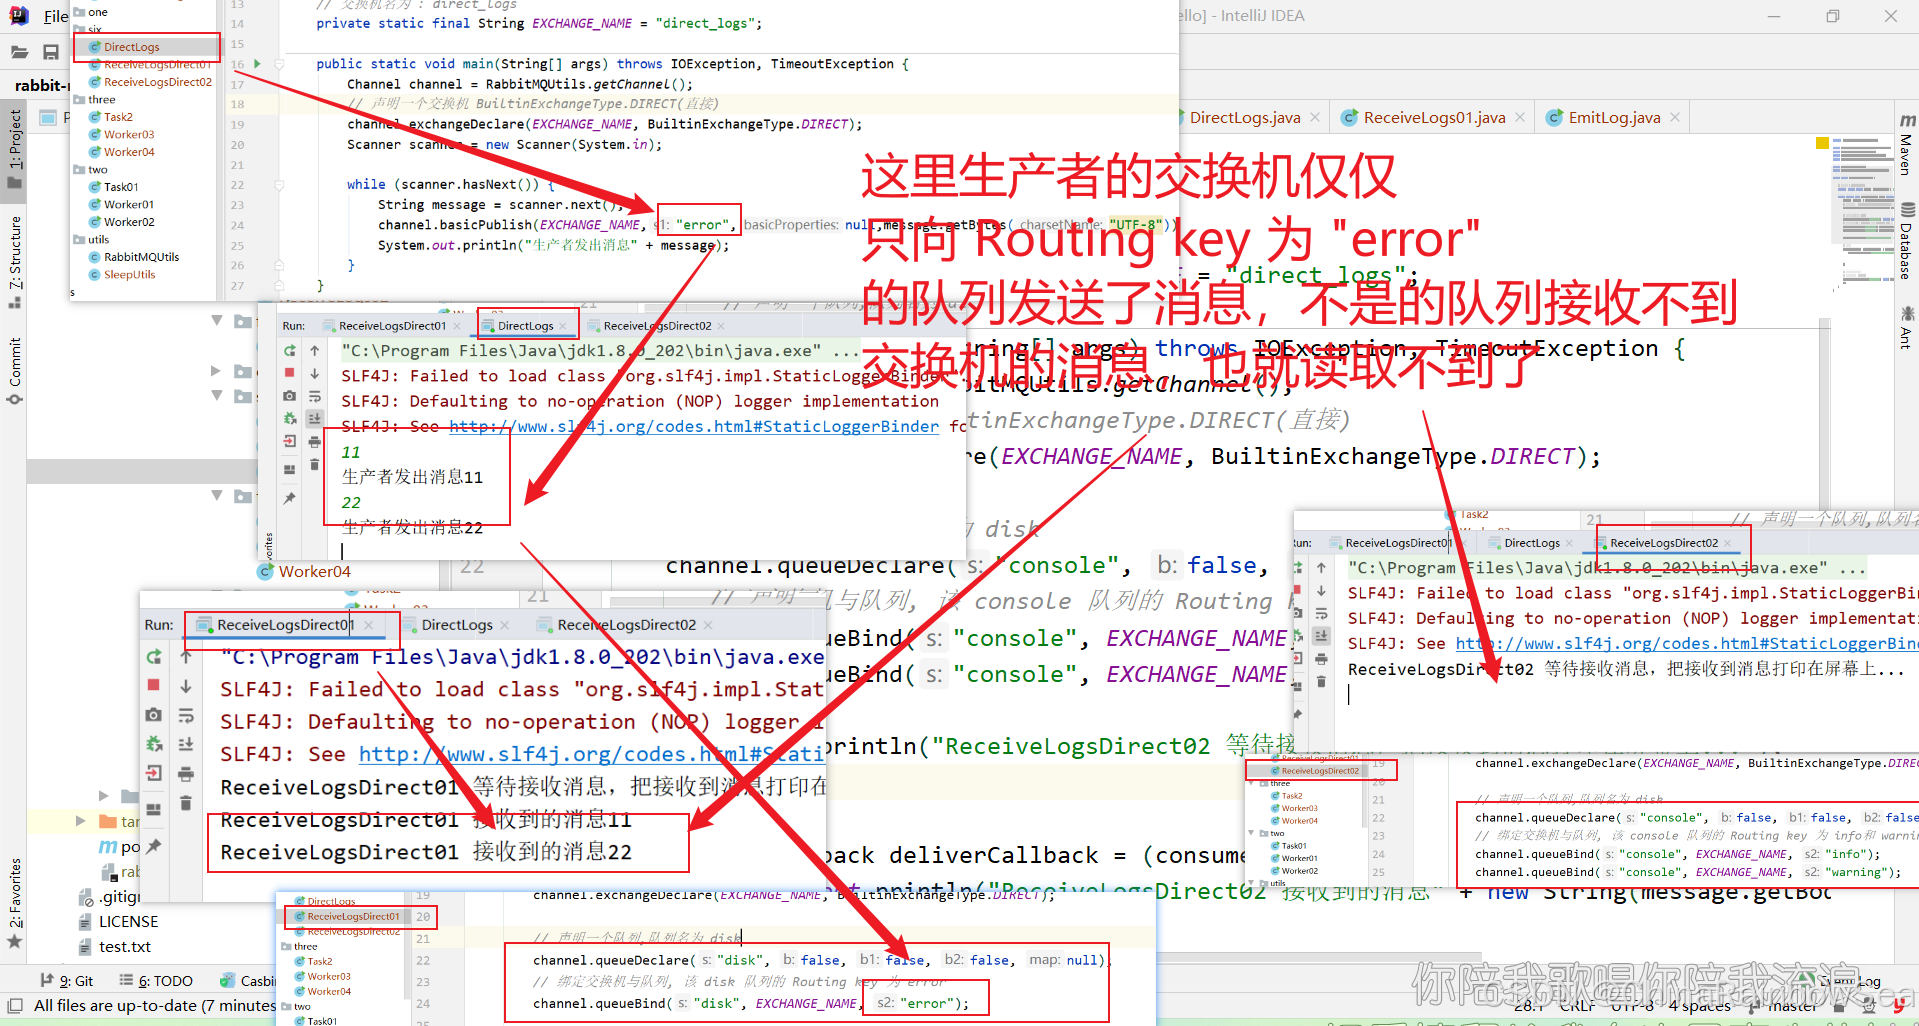Viewport: 1919px width, 1026px height.
Task: Toggle pin tab in active DirectLogs Run panel
Action: (x=290, y=497)
